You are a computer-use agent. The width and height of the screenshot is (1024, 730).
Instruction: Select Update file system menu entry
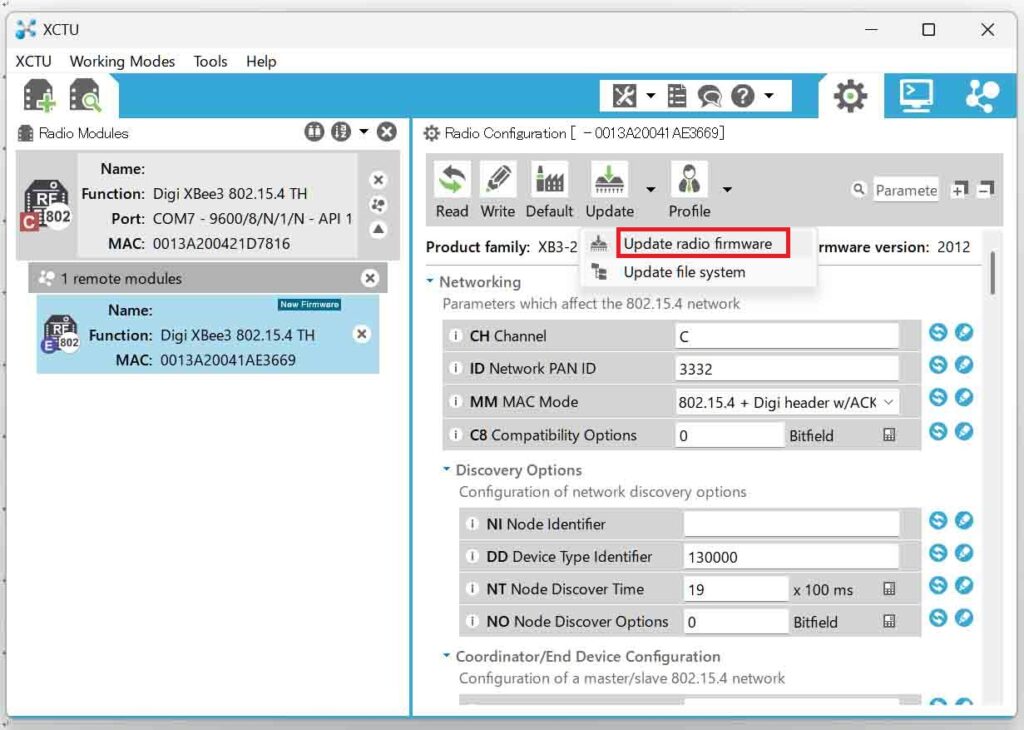(x=684, y=272)
